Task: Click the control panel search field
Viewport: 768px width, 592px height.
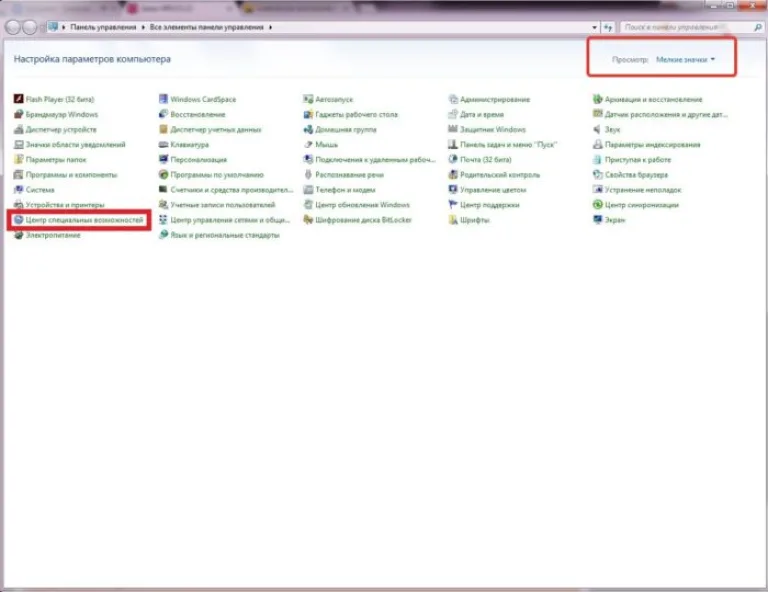Action: point(686,27)
